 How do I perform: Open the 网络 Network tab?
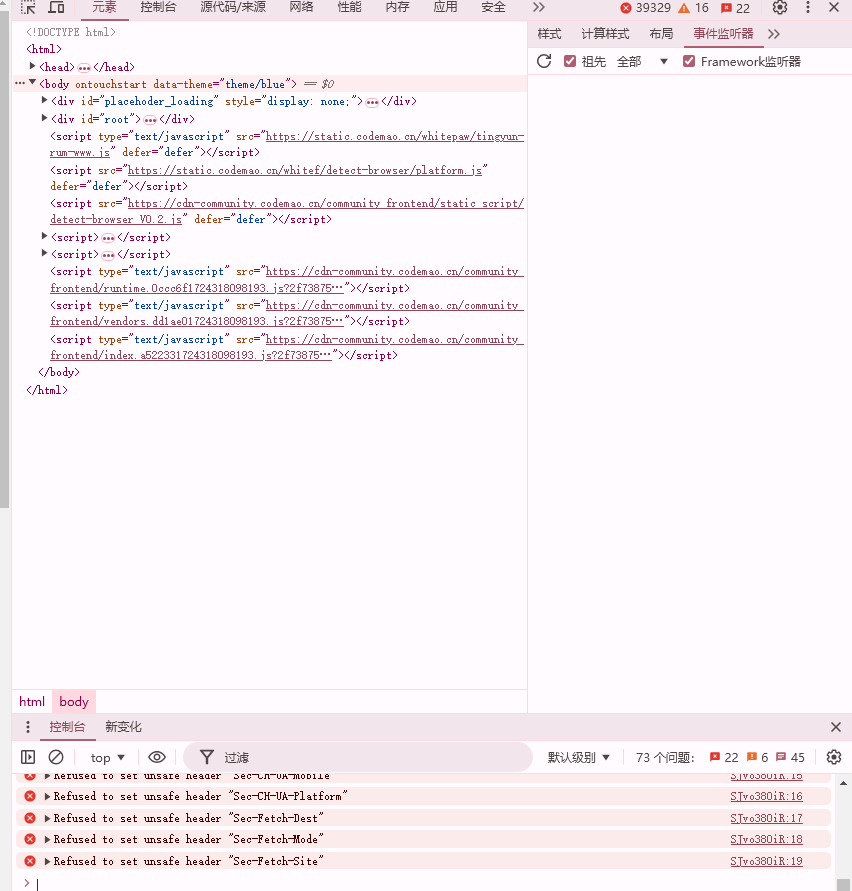301,7
